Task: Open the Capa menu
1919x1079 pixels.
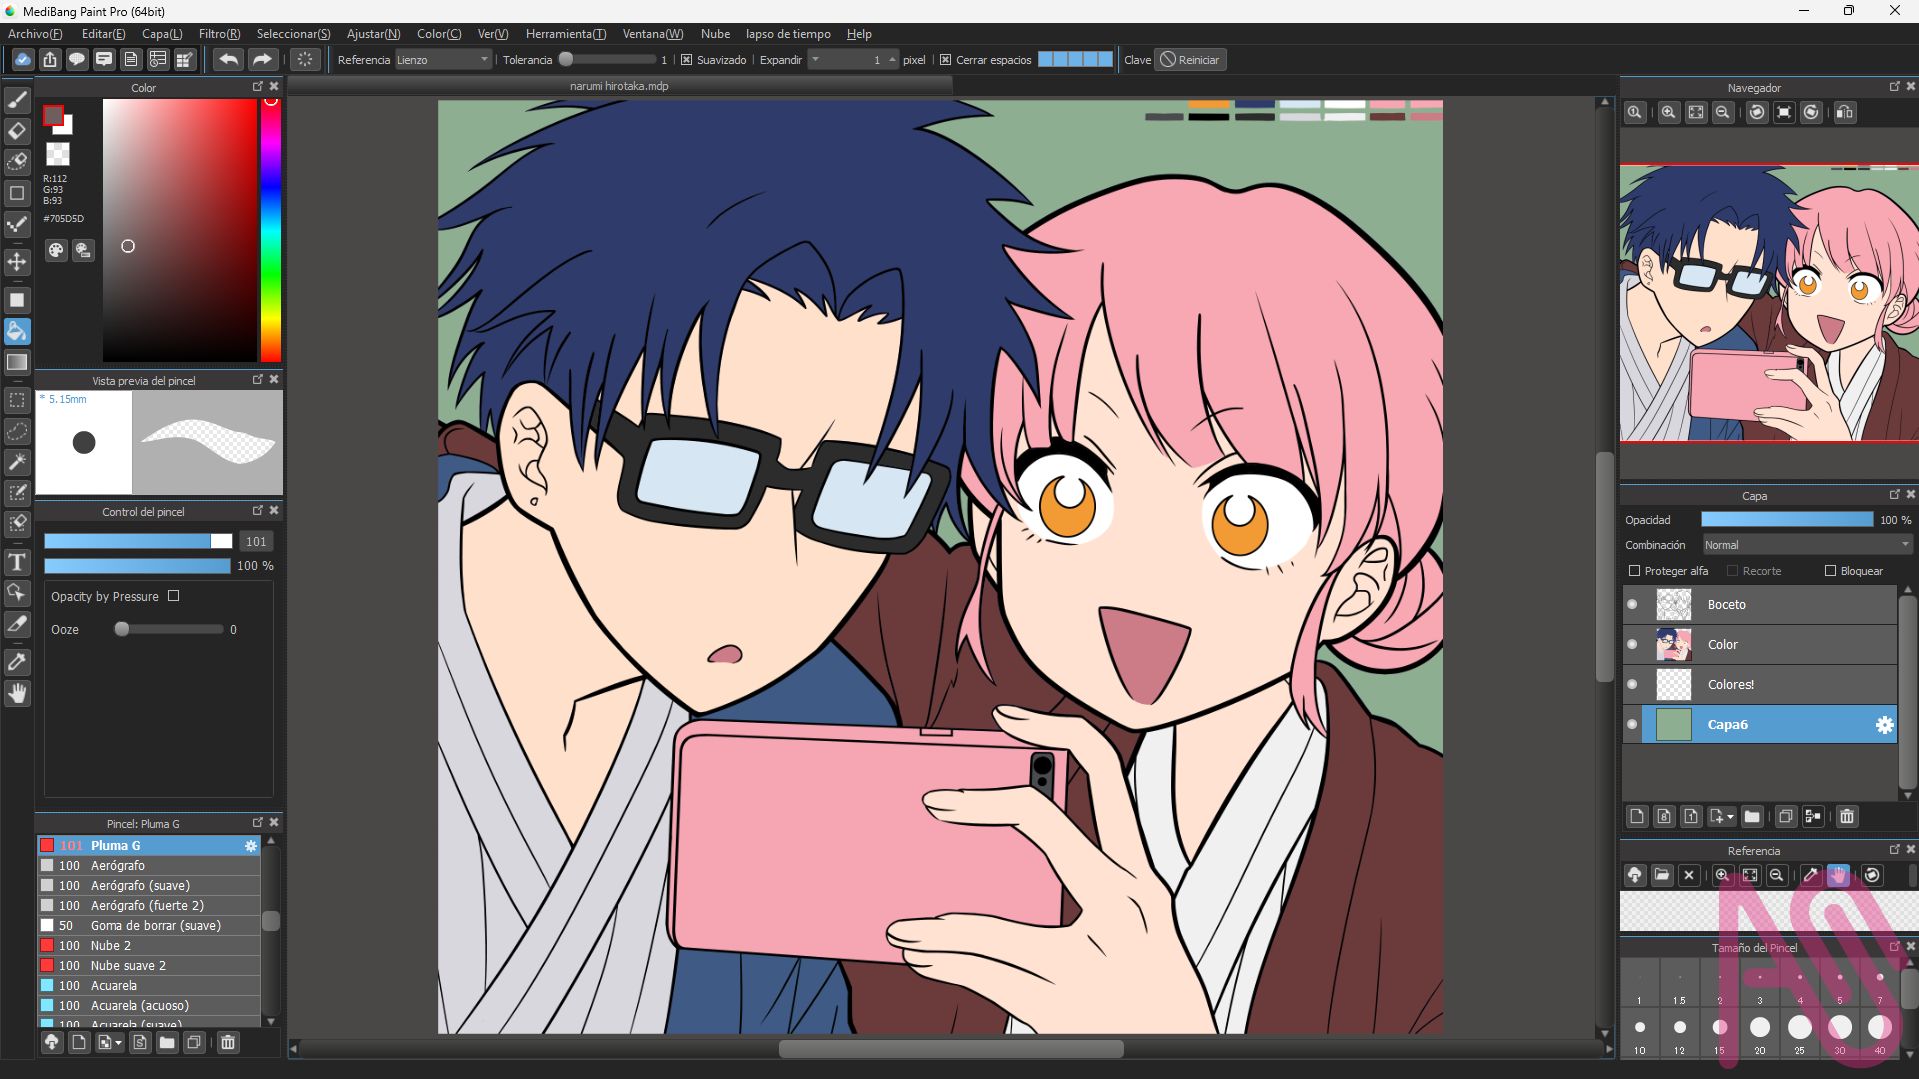Action: click(162, 34)
